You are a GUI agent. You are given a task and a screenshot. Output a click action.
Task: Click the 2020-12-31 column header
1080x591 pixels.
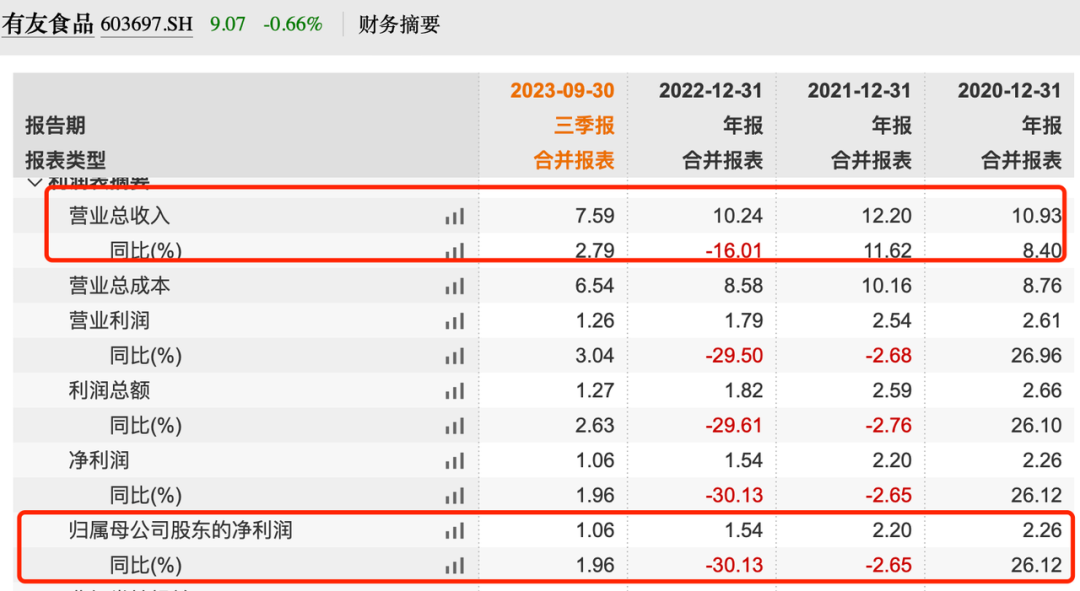[x=1009, y=91]
